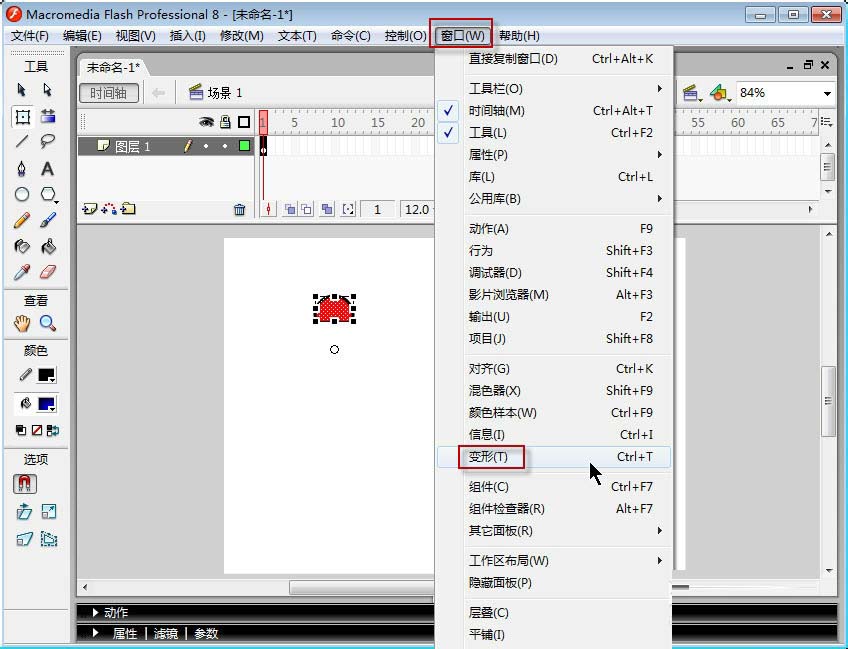
Task: Open the Edit Scene dropdown icon
Action: (x=691, y=94)
